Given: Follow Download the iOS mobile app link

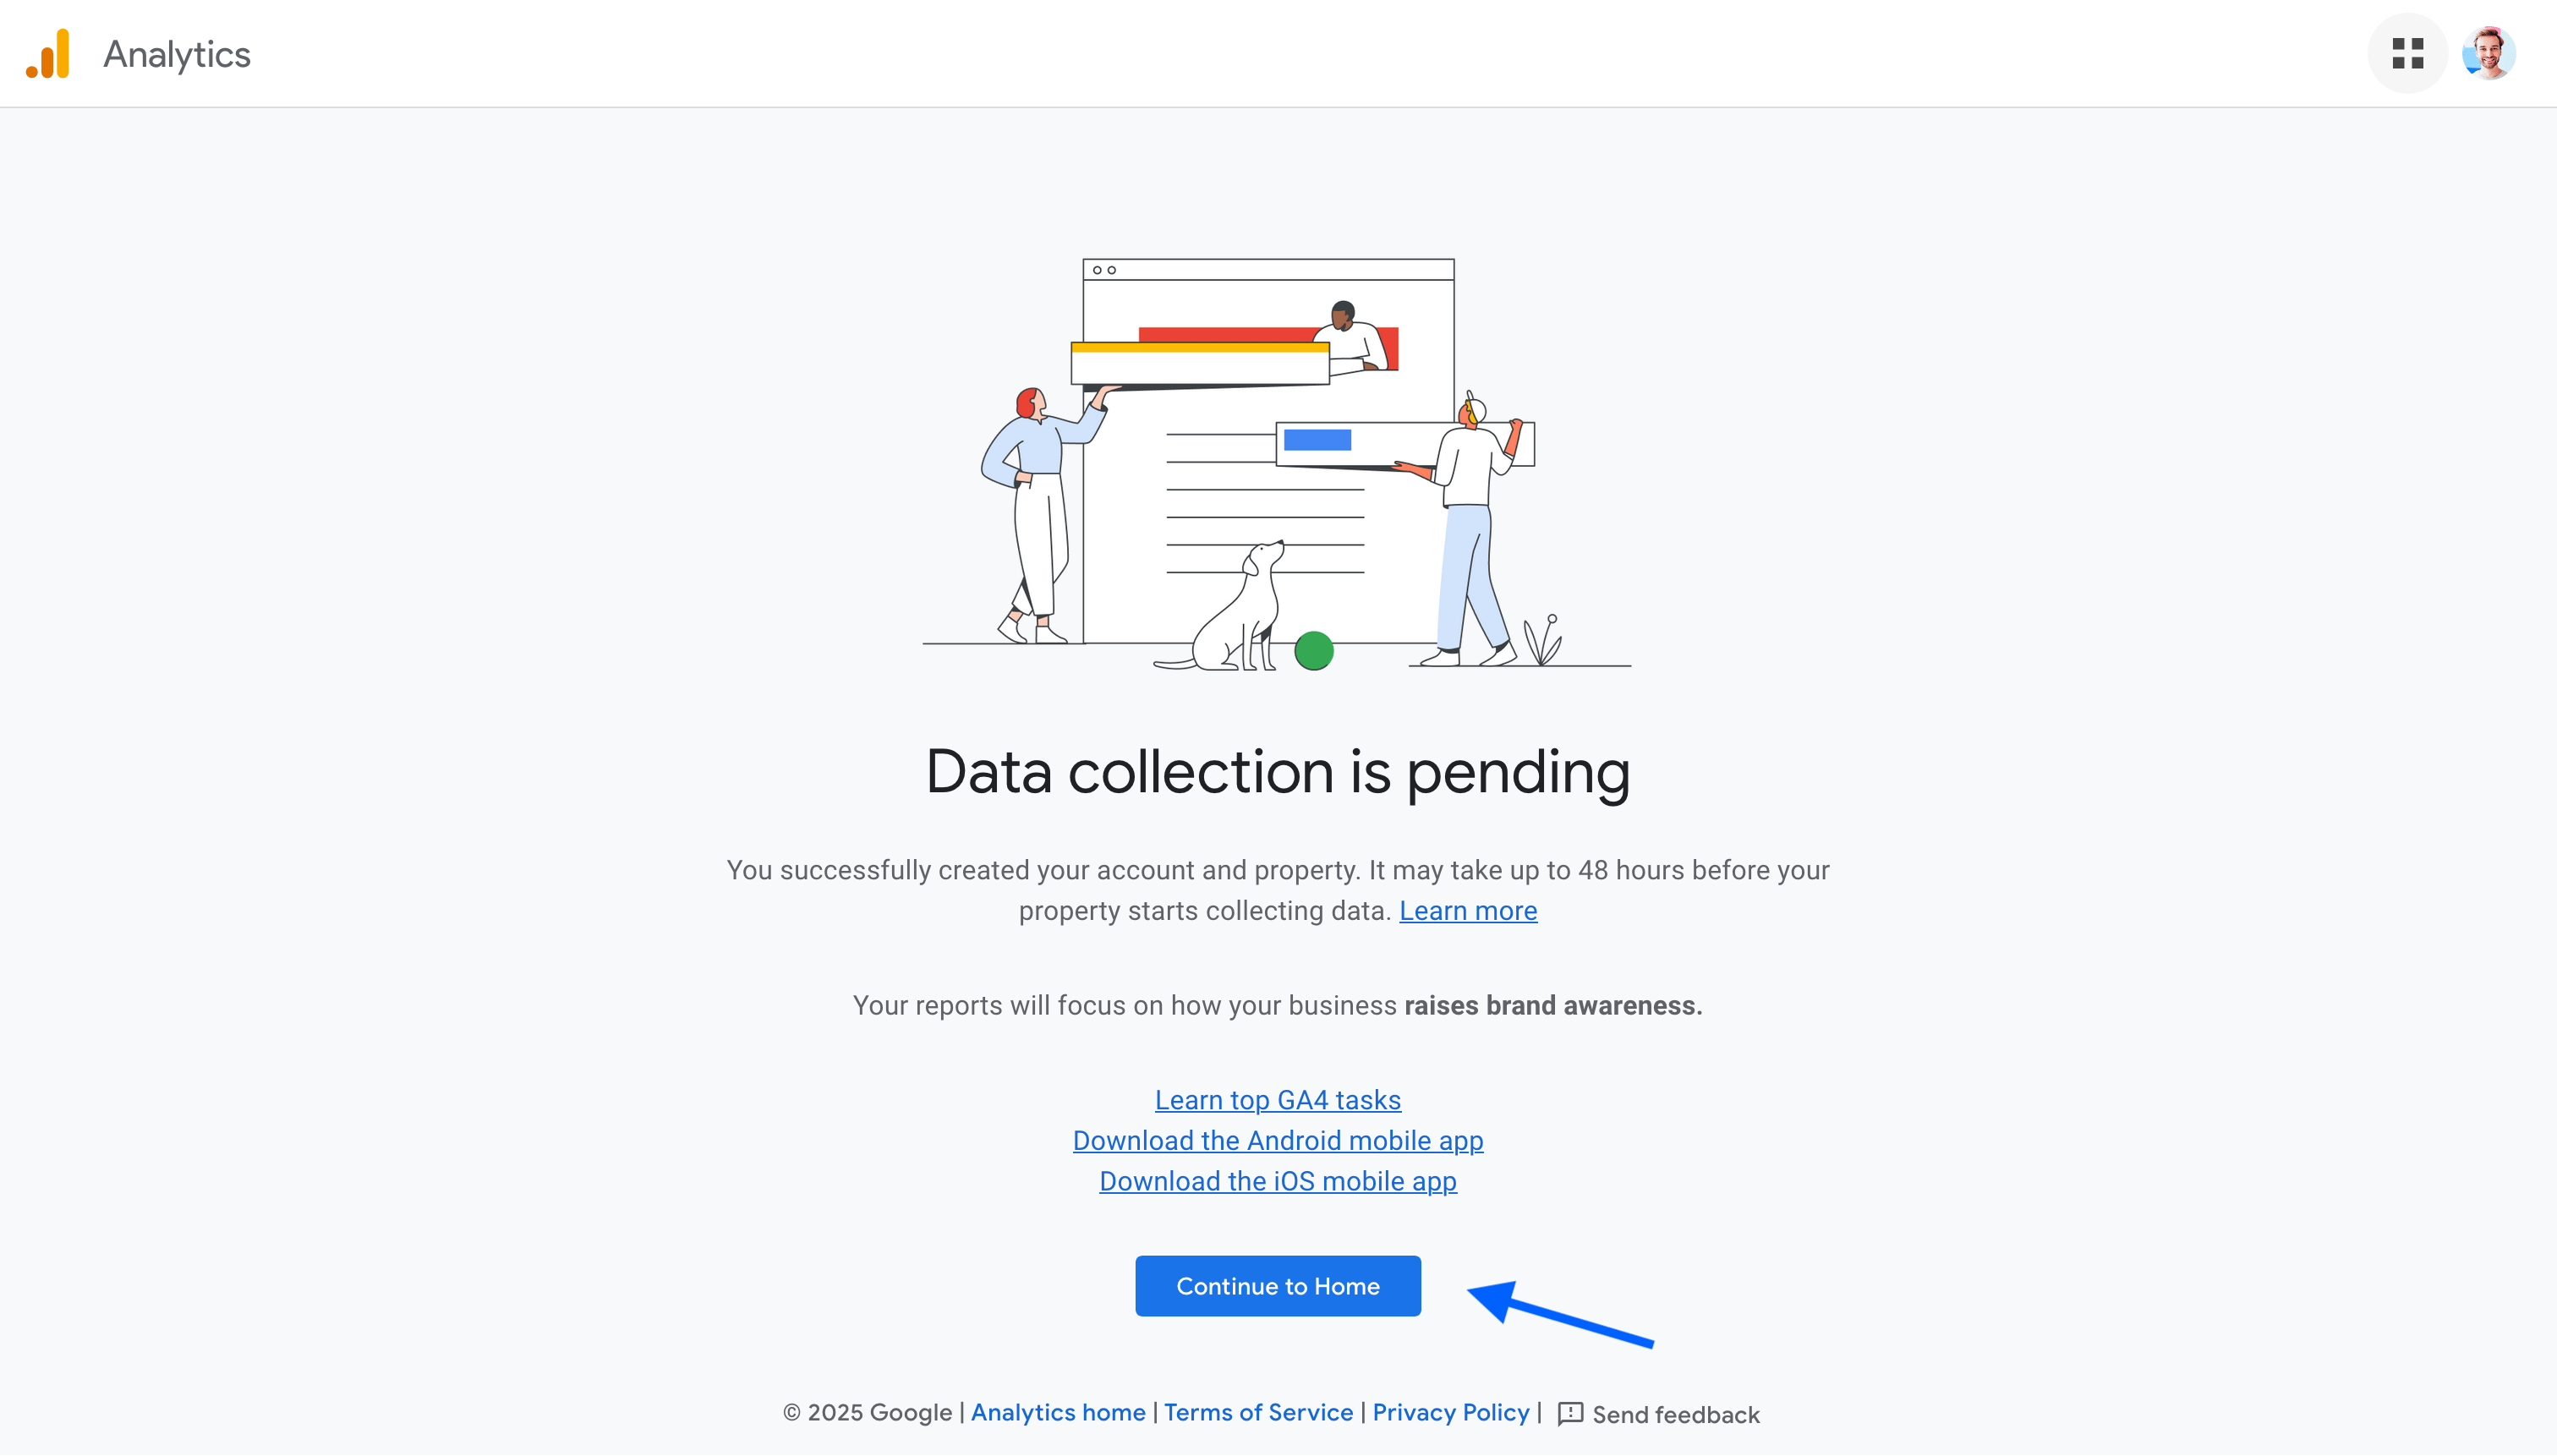Looking at the screenshot, I should tap(1277, 1182).
